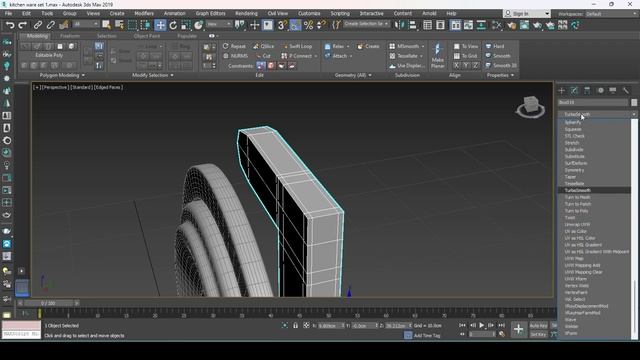The width and height of the screenshot is (640, 360).
Task: Activate the Select and Rotate tool
Action: point(173,25)
